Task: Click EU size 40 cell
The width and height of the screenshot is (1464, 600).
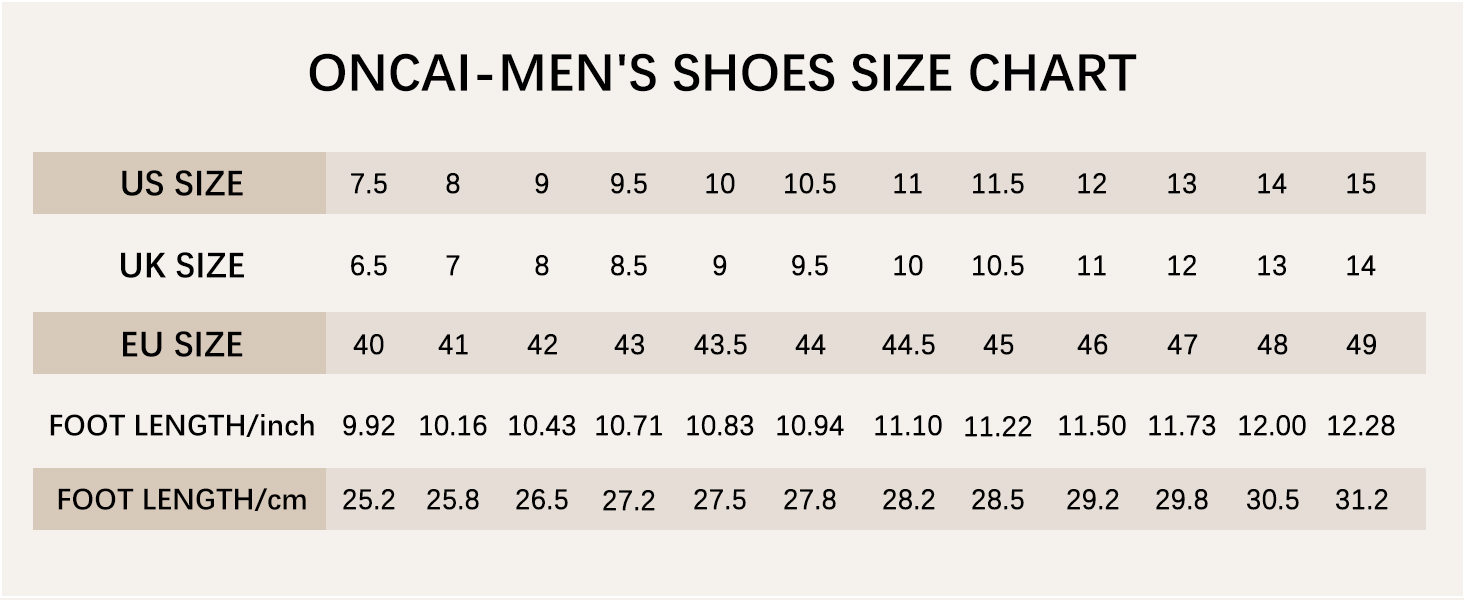Action: tap(368, 345)
